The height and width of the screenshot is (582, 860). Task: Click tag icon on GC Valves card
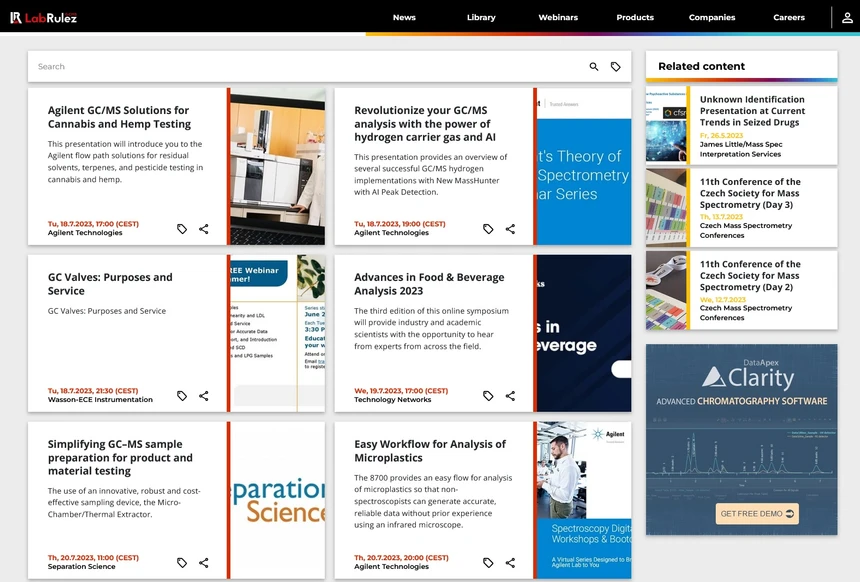[x=182, y=395]
